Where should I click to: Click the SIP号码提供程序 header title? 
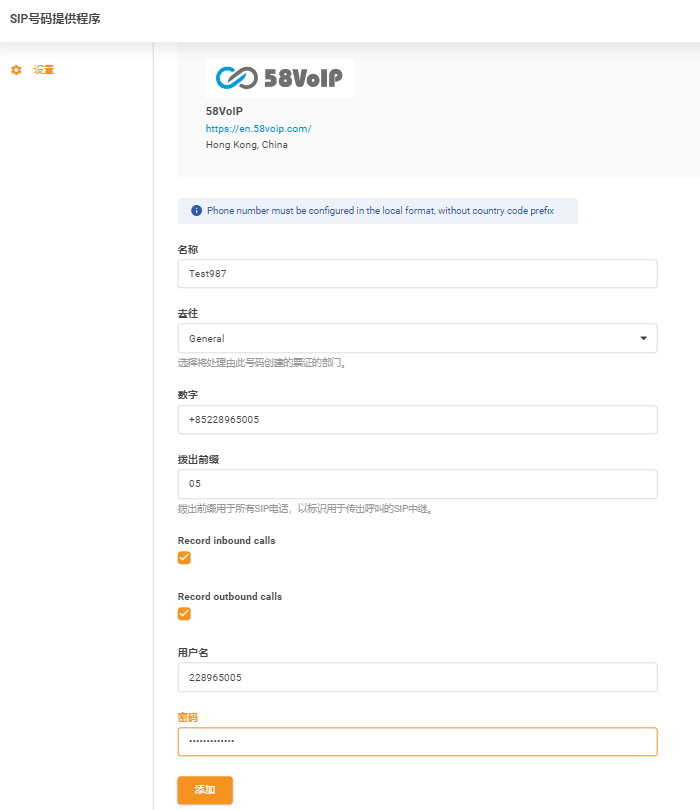pyautogui.click(x=57, y=18)
